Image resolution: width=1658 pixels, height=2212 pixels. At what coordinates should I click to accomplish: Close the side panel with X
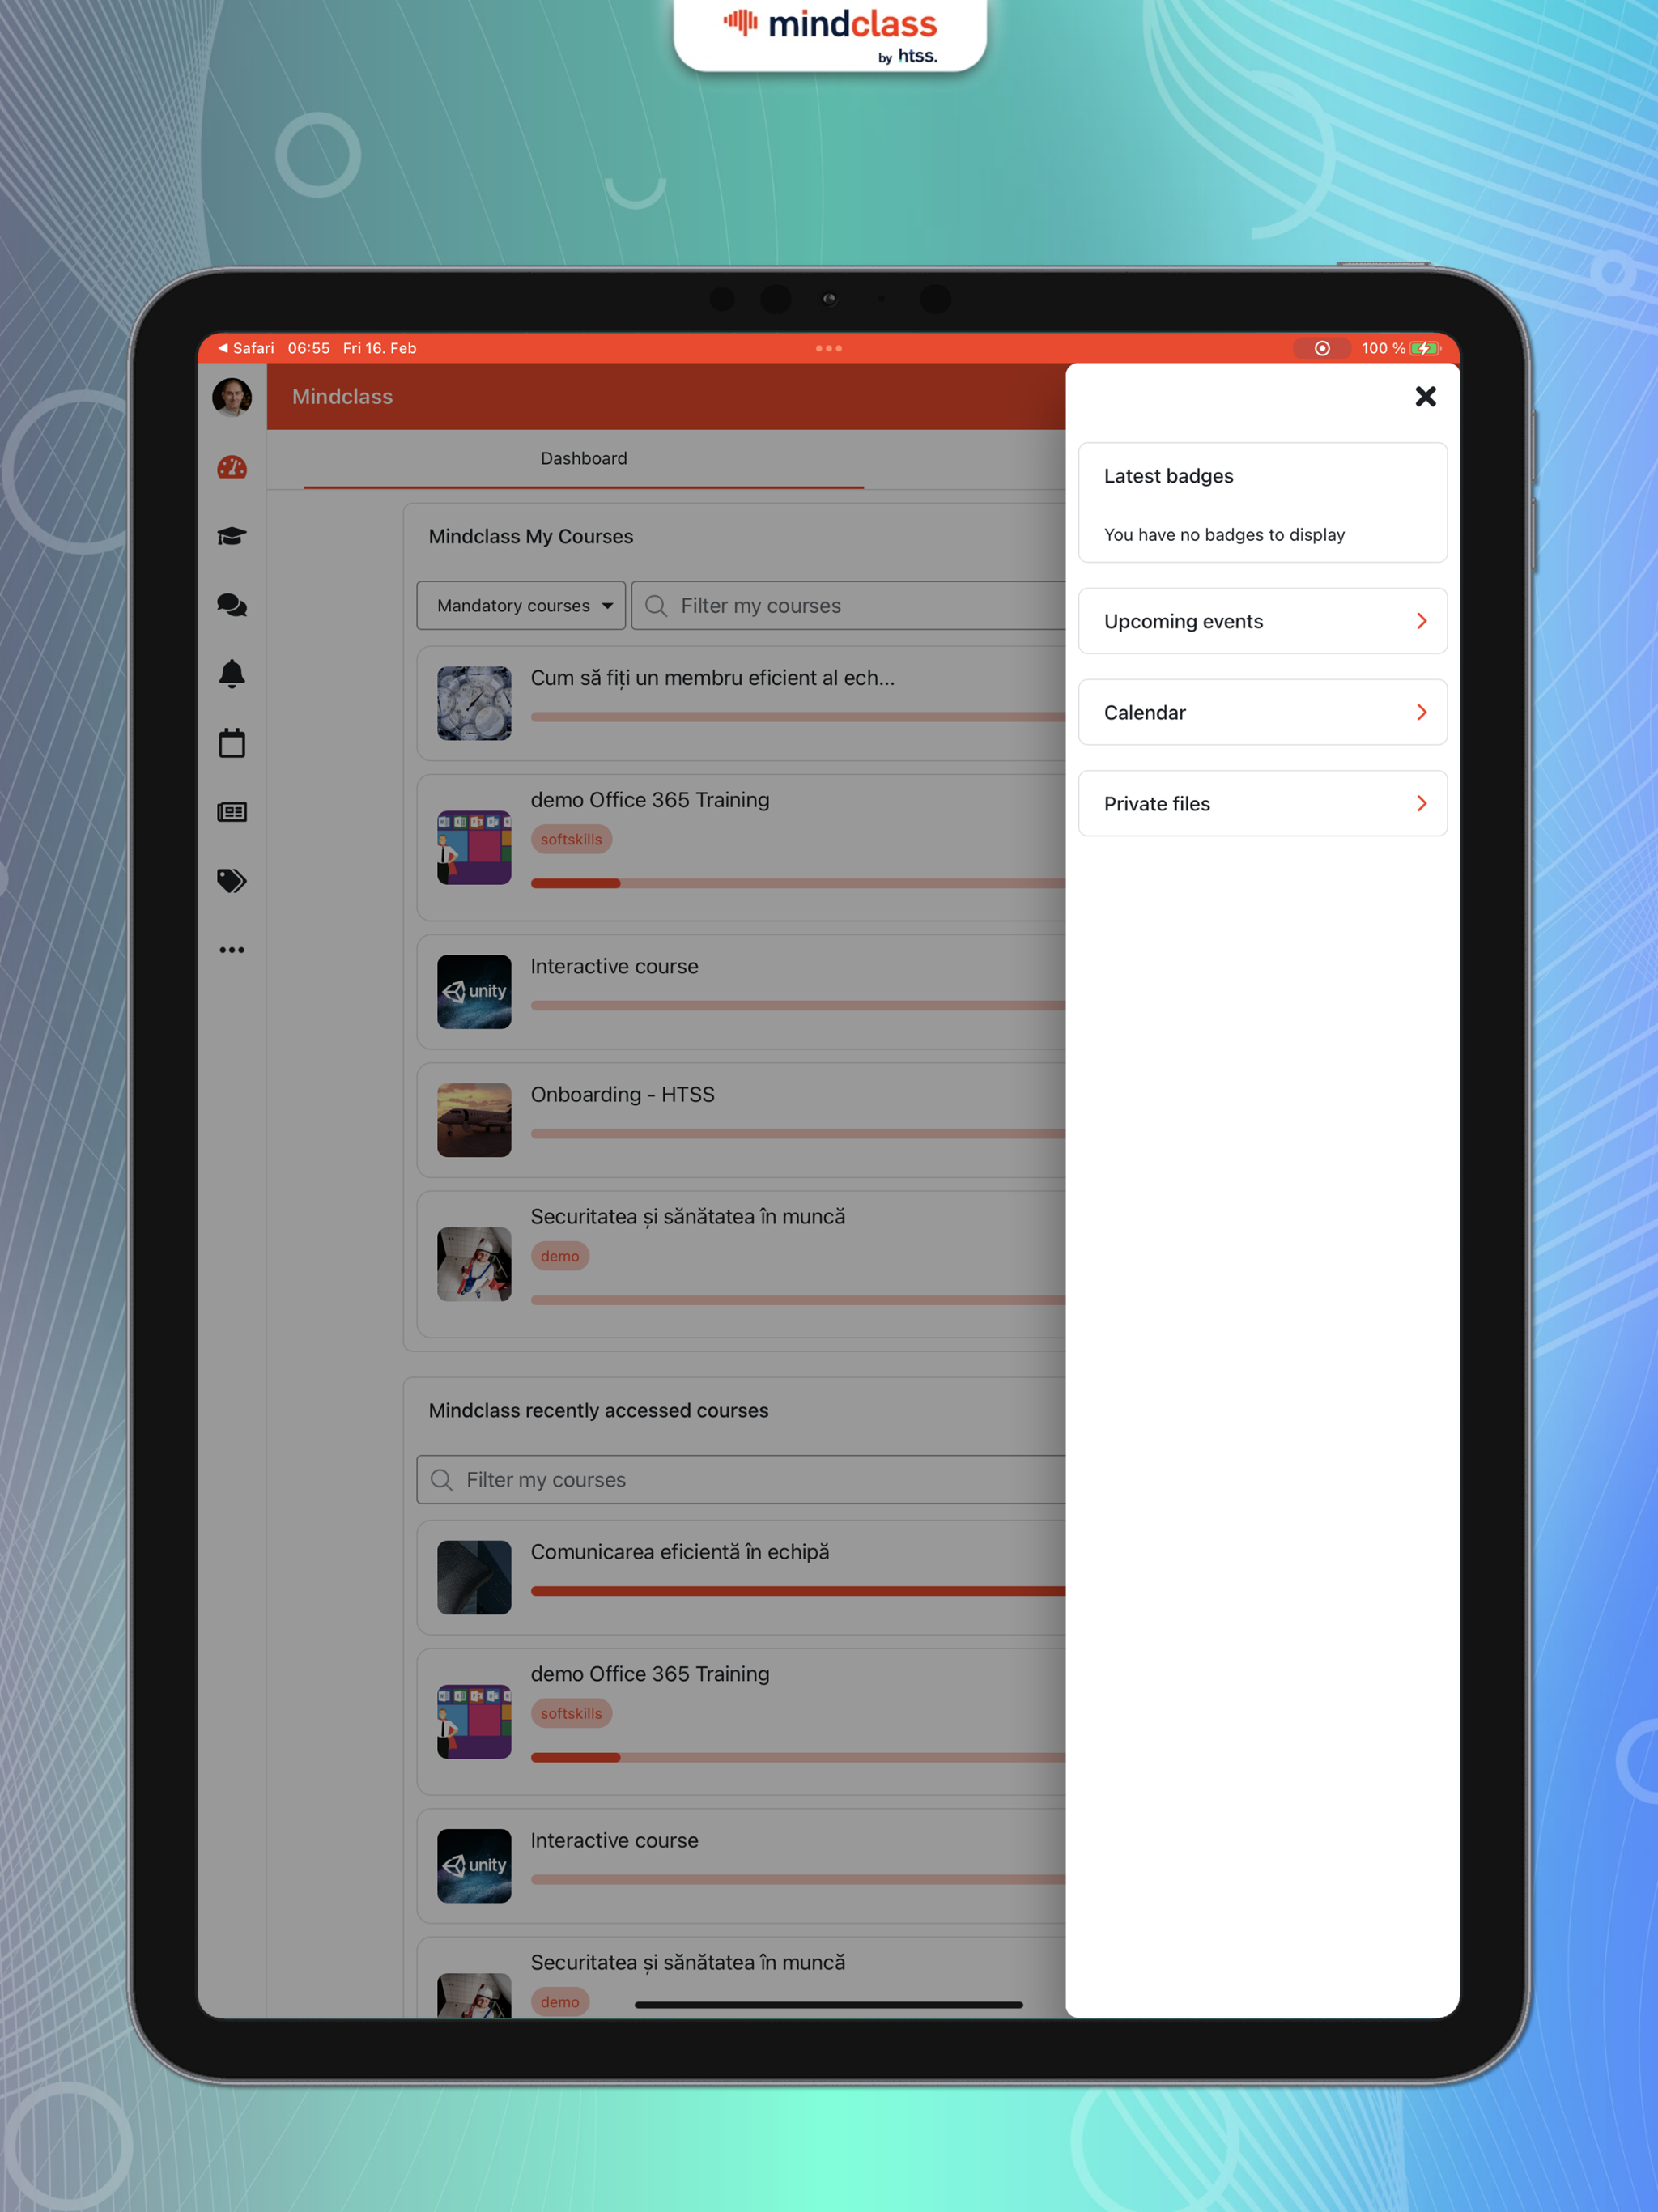(1426, 397)
